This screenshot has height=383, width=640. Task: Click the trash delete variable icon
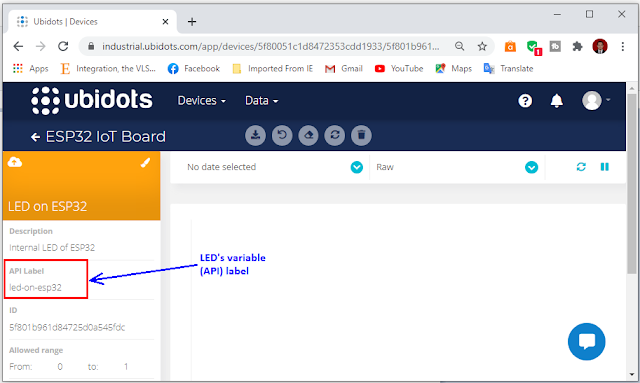coord(361,135)
